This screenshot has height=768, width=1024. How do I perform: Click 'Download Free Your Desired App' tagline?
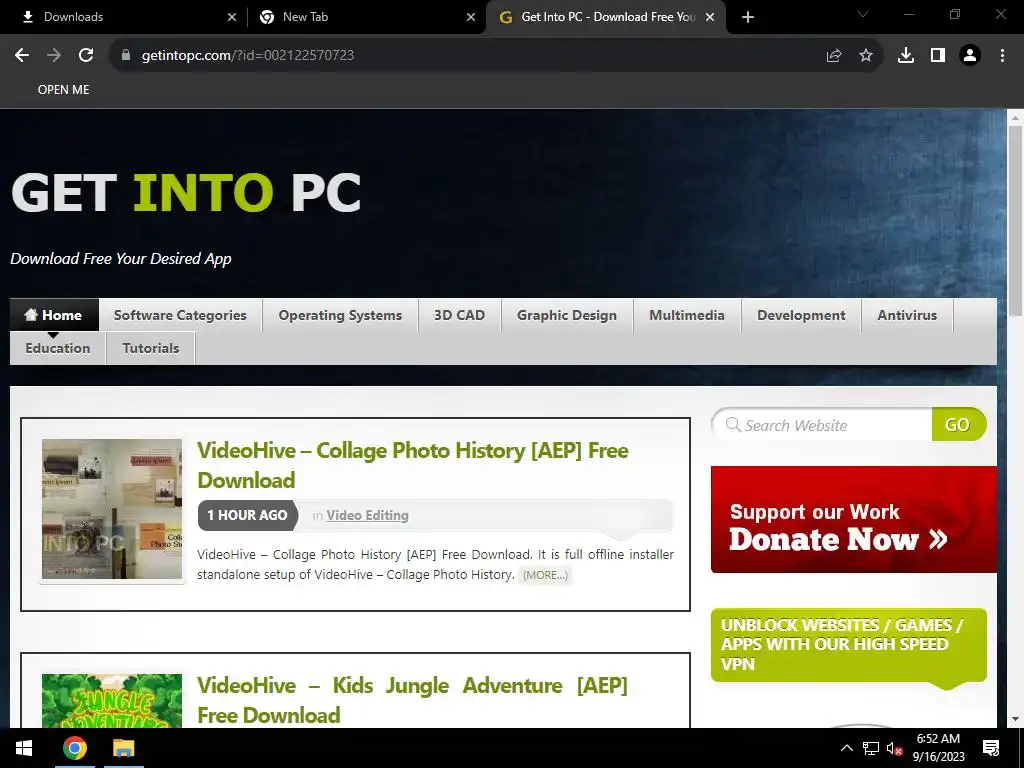click(x=121, y=259)
